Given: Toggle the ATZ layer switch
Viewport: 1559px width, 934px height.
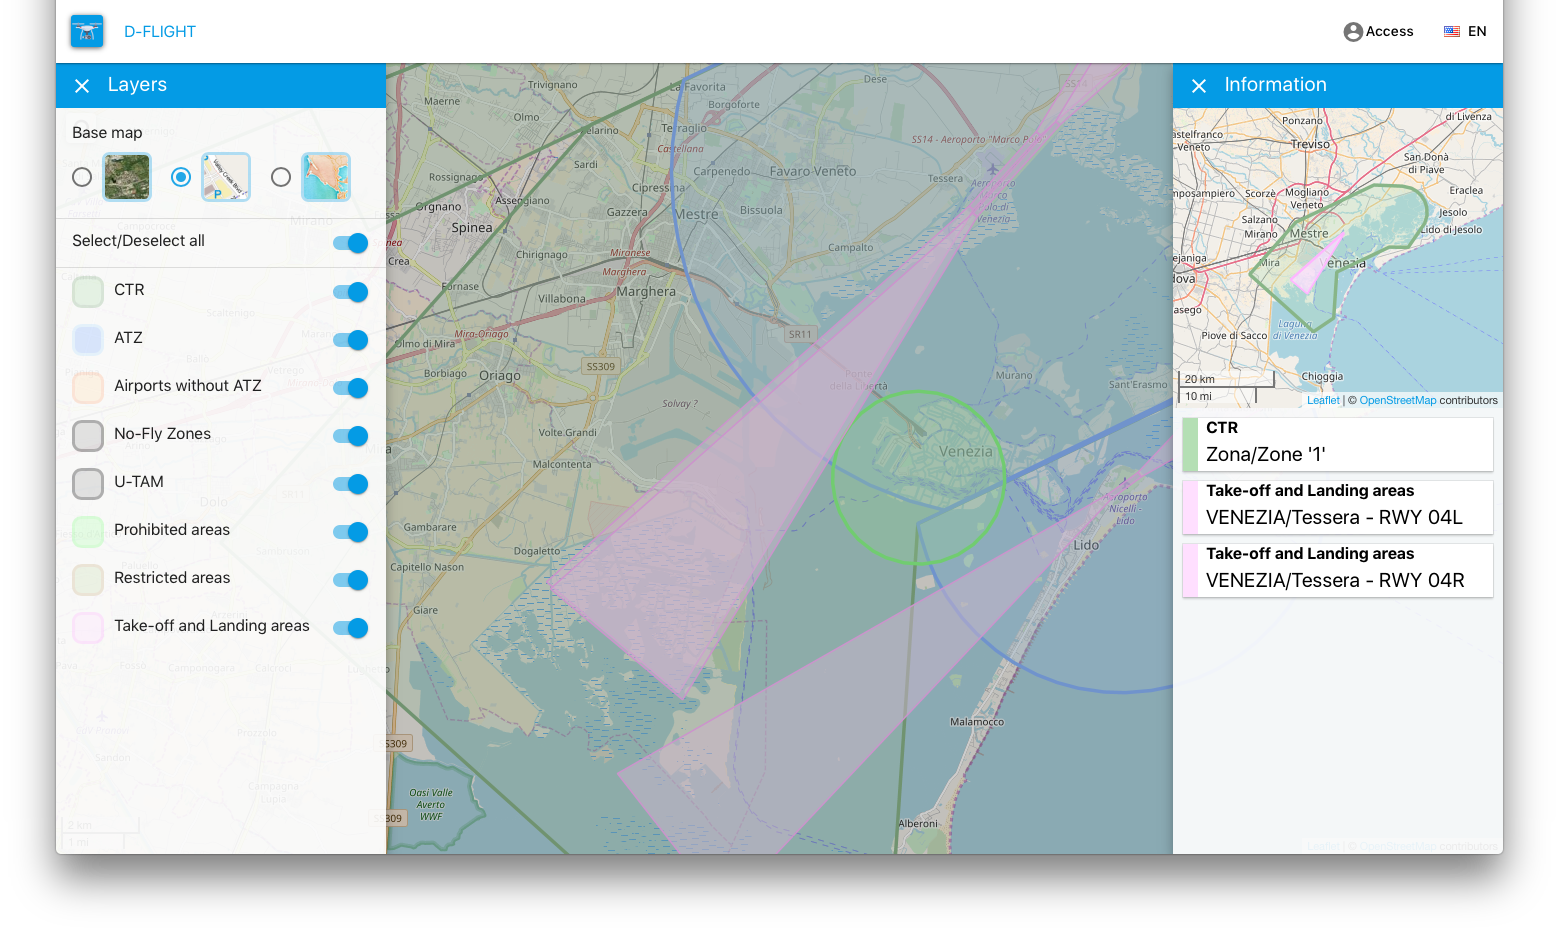Looking at the screenshot, I should click(351, 340).
